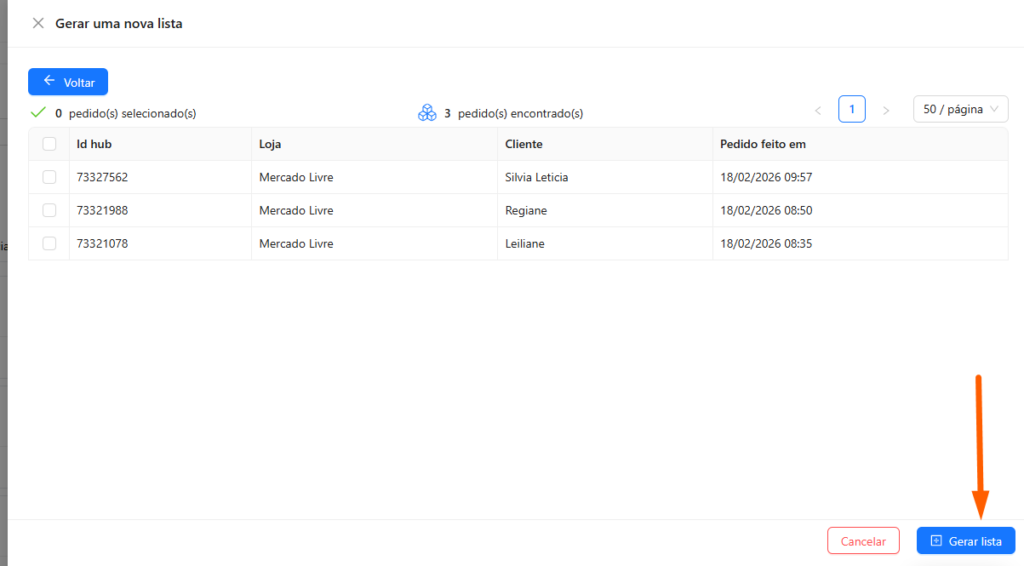Select checkbox for order 73321078

[49, 243]
